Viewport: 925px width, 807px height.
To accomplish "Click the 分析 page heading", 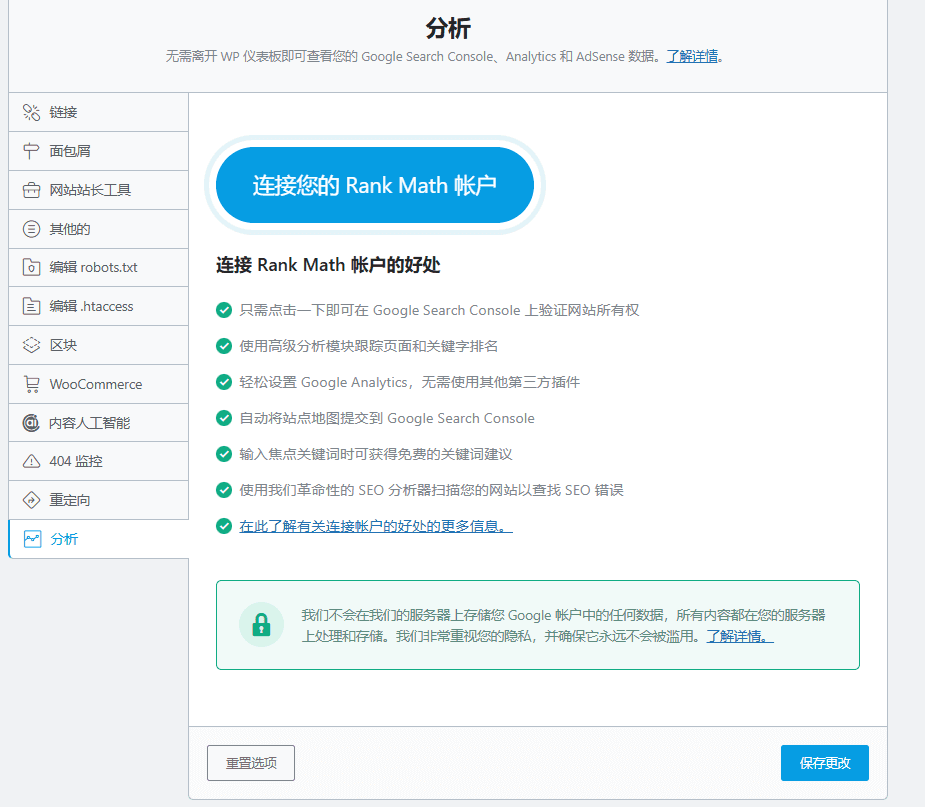I will (x=448, y=28).
